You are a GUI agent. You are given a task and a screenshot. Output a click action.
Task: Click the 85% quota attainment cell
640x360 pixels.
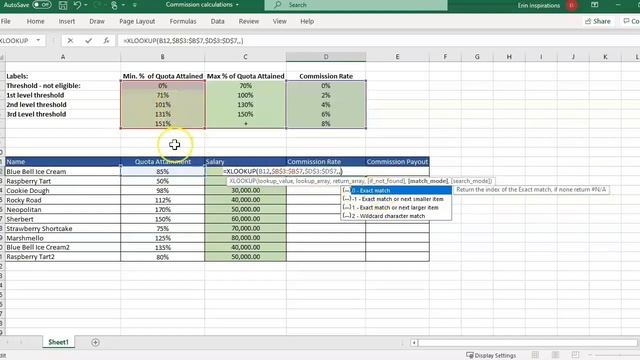tap(162, 171)
